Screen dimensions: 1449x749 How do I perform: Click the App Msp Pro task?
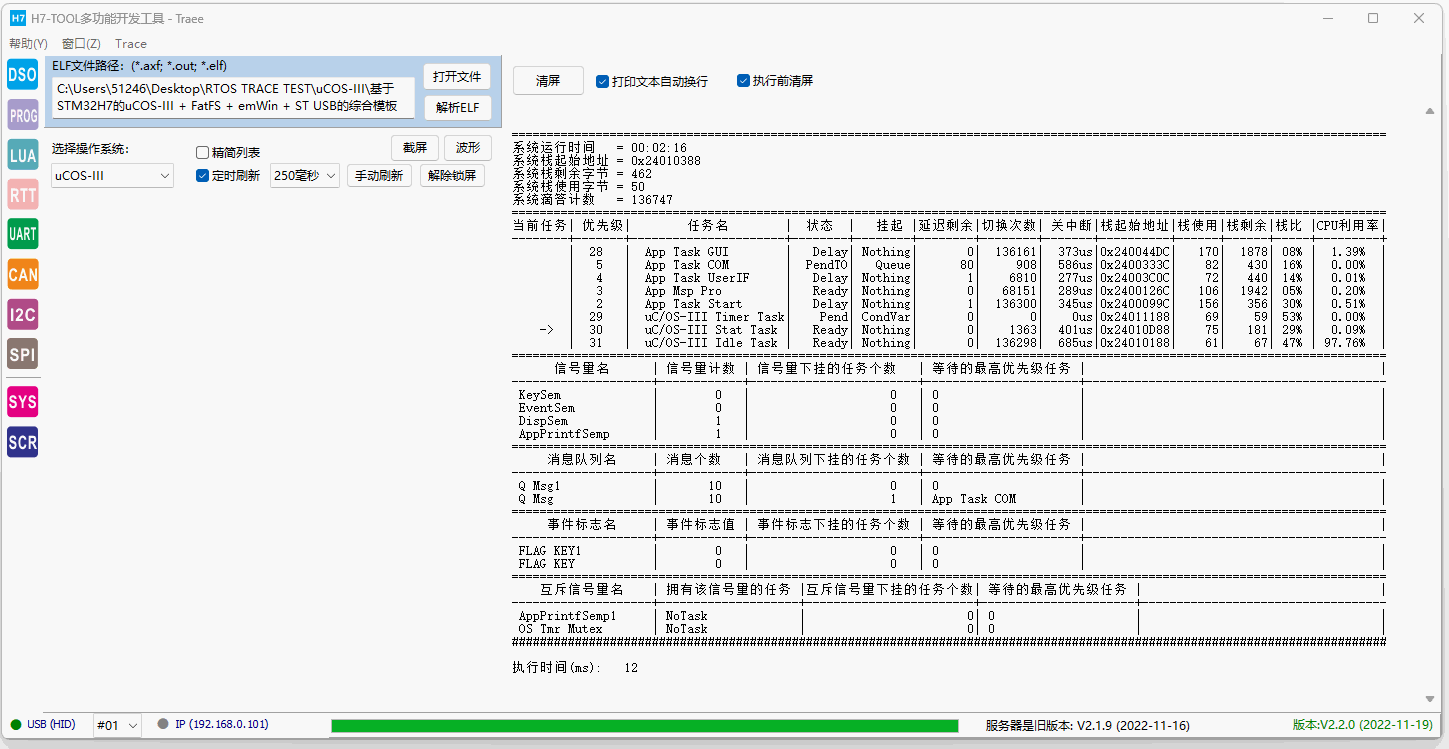click(x=683, y=291)
